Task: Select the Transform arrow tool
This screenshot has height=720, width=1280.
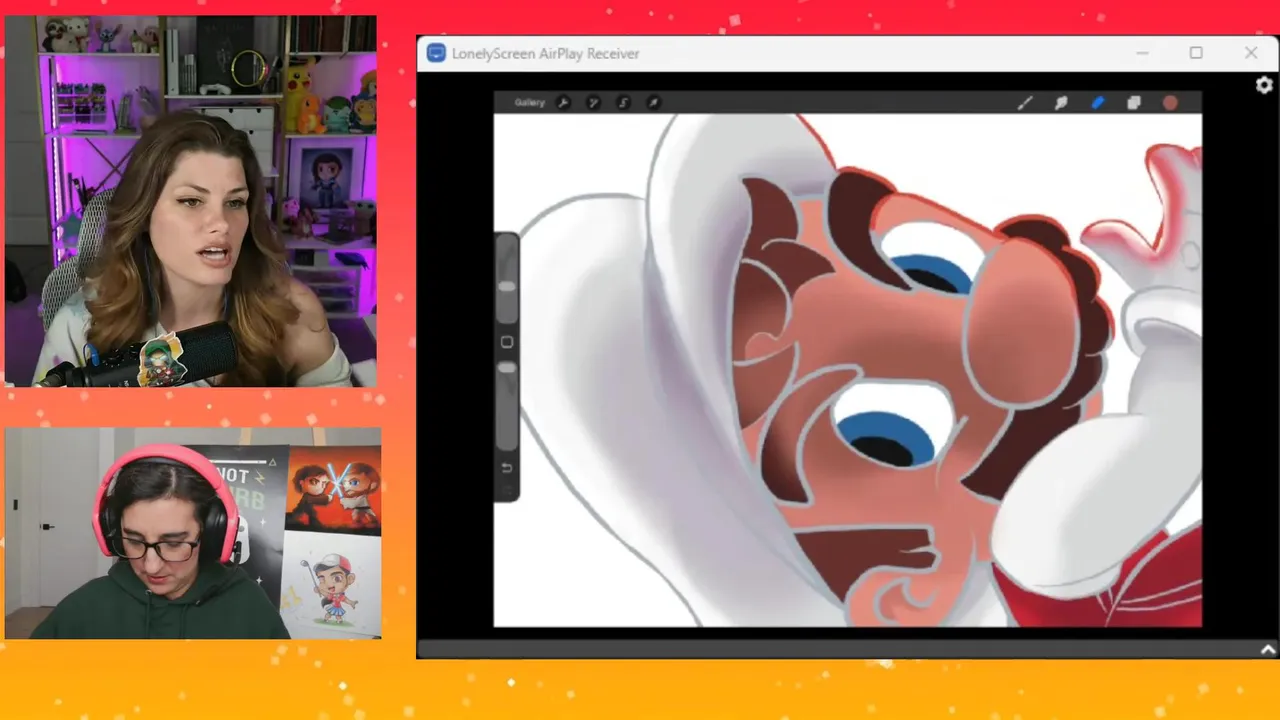Action: click(x=653, y=102)
